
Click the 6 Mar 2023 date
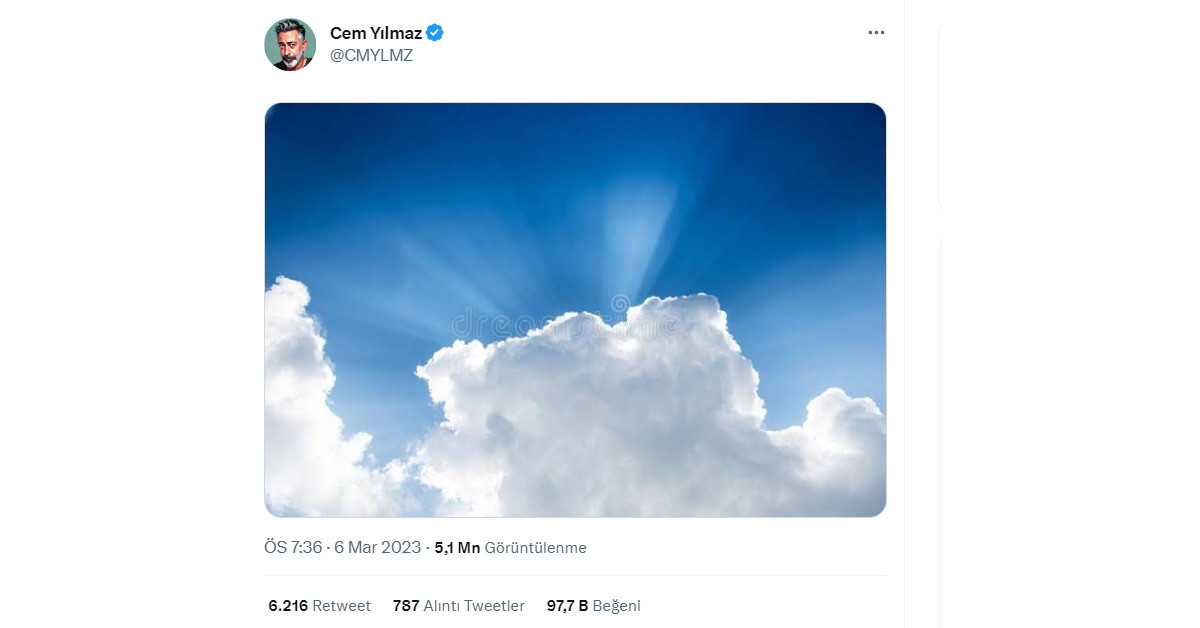point(378,548)
